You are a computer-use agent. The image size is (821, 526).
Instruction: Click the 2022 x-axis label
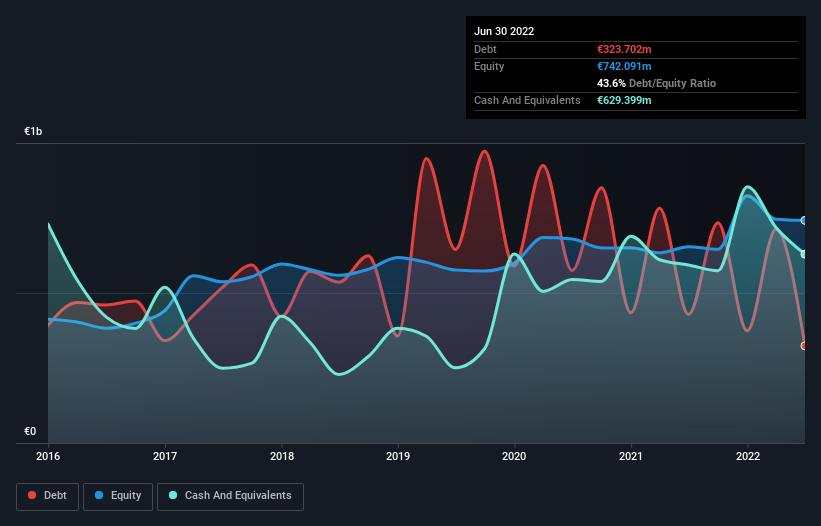748,456
